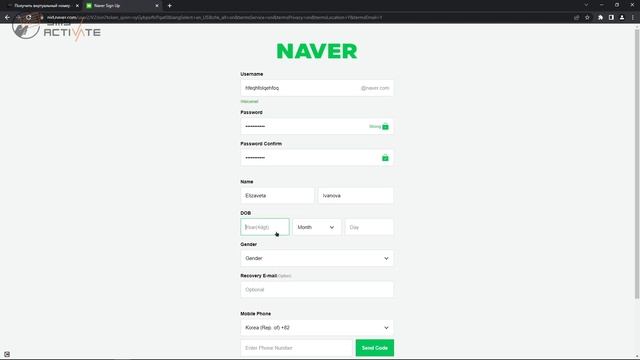640x360 pixels.
Task: Click into the Password field
Action: (317, 127)
